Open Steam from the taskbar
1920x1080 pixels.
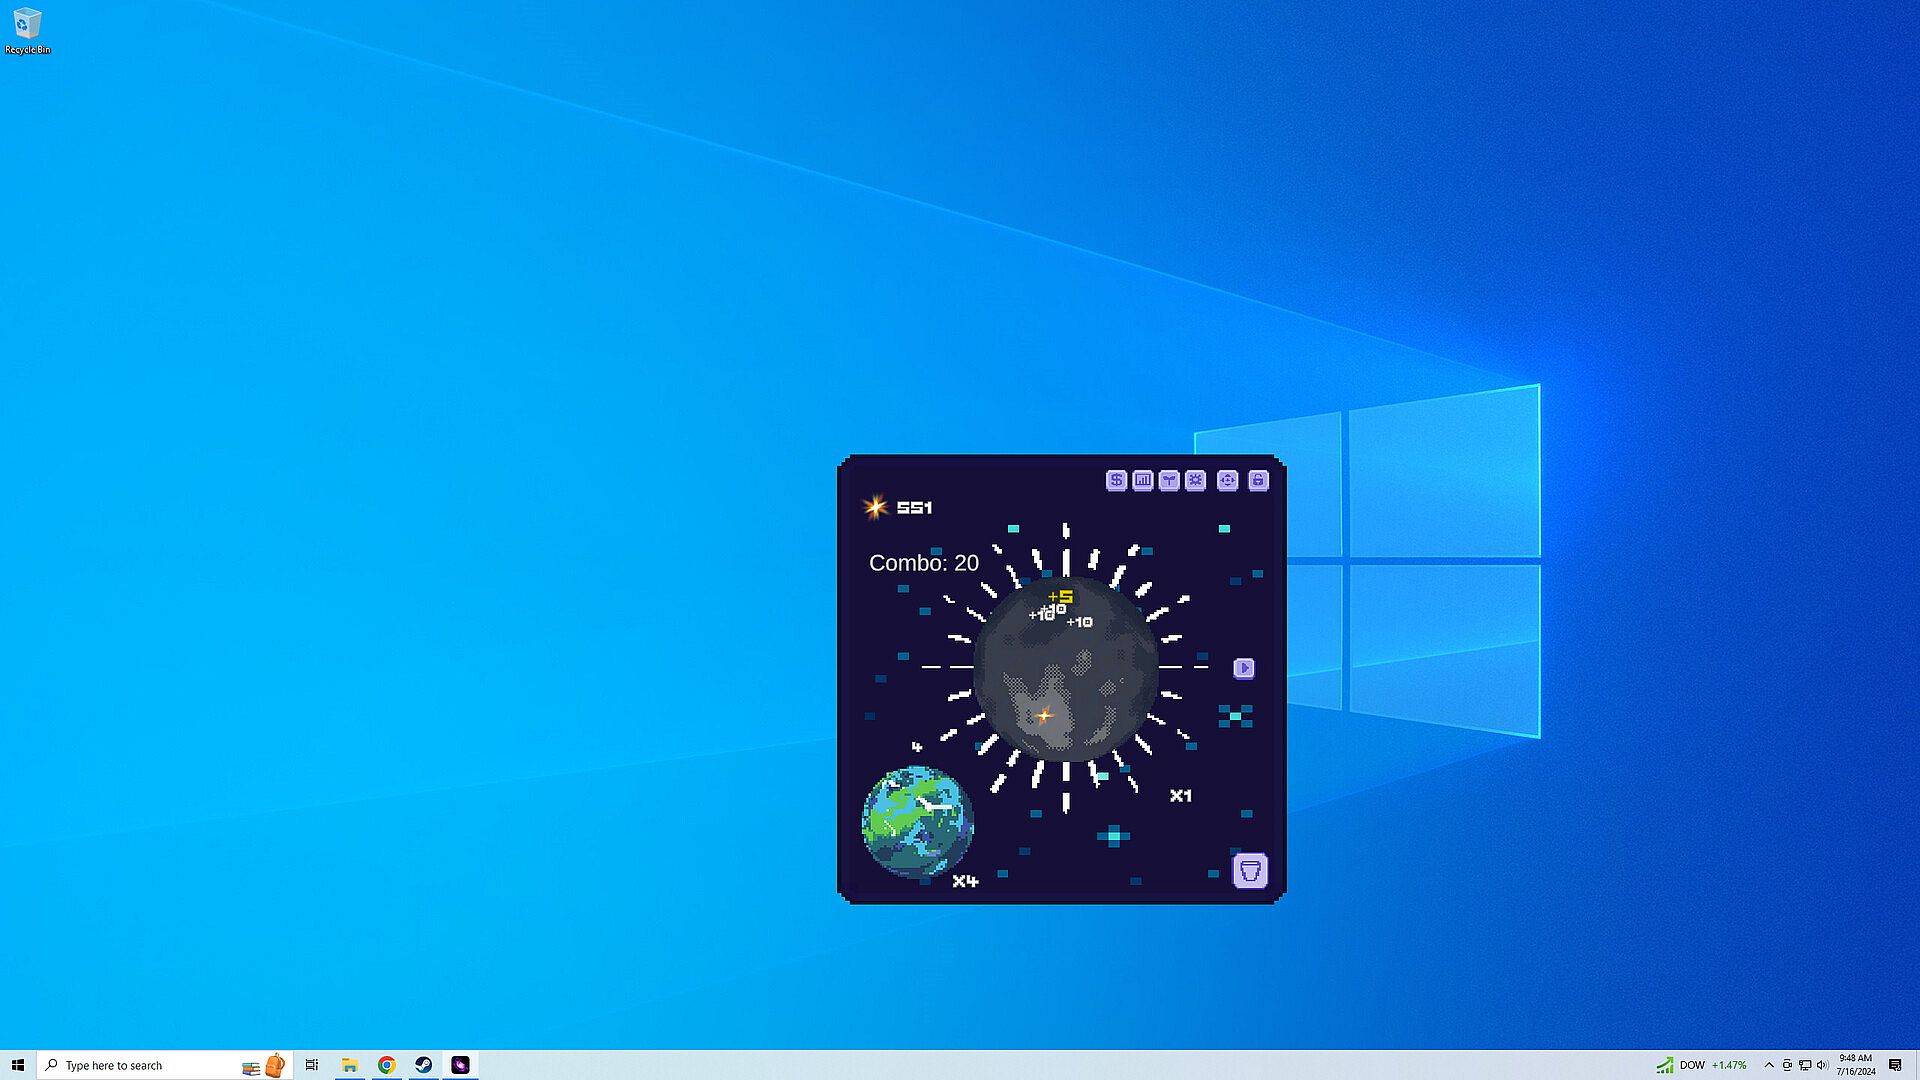click(x=423, y=1065)
